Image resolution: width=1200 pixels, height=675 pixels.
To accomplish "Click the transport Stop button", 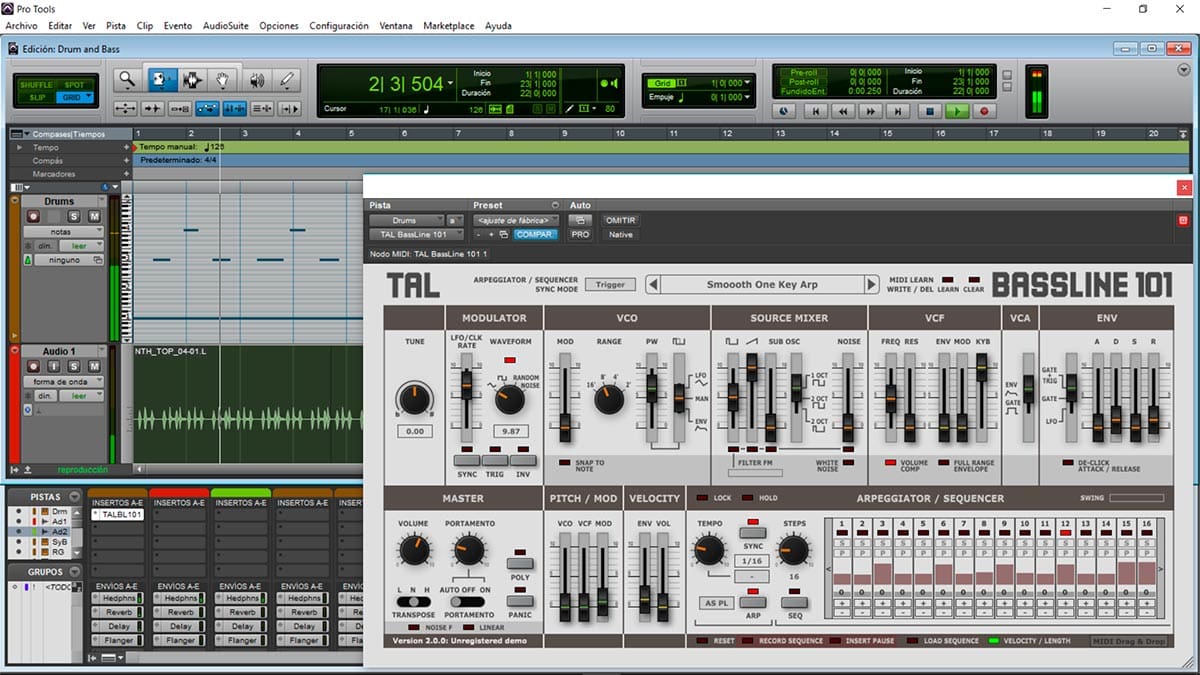I will click(x=929, y=112).
